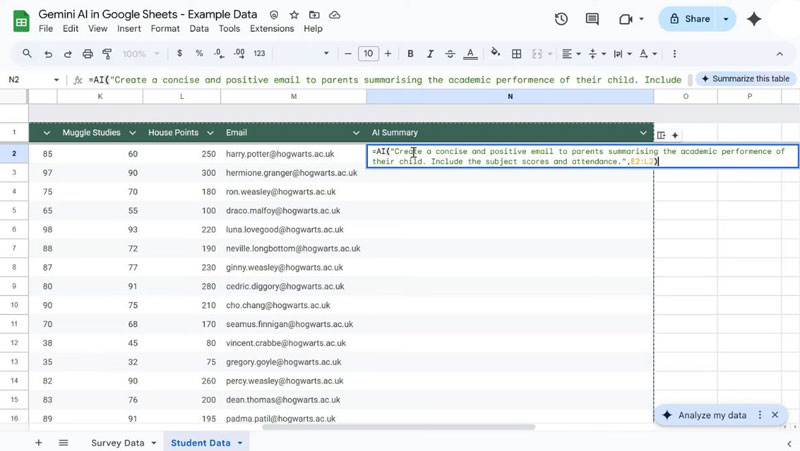Open the Extensions menu
The height and width of the screenshot is (451, 800).
click(271, 29)
